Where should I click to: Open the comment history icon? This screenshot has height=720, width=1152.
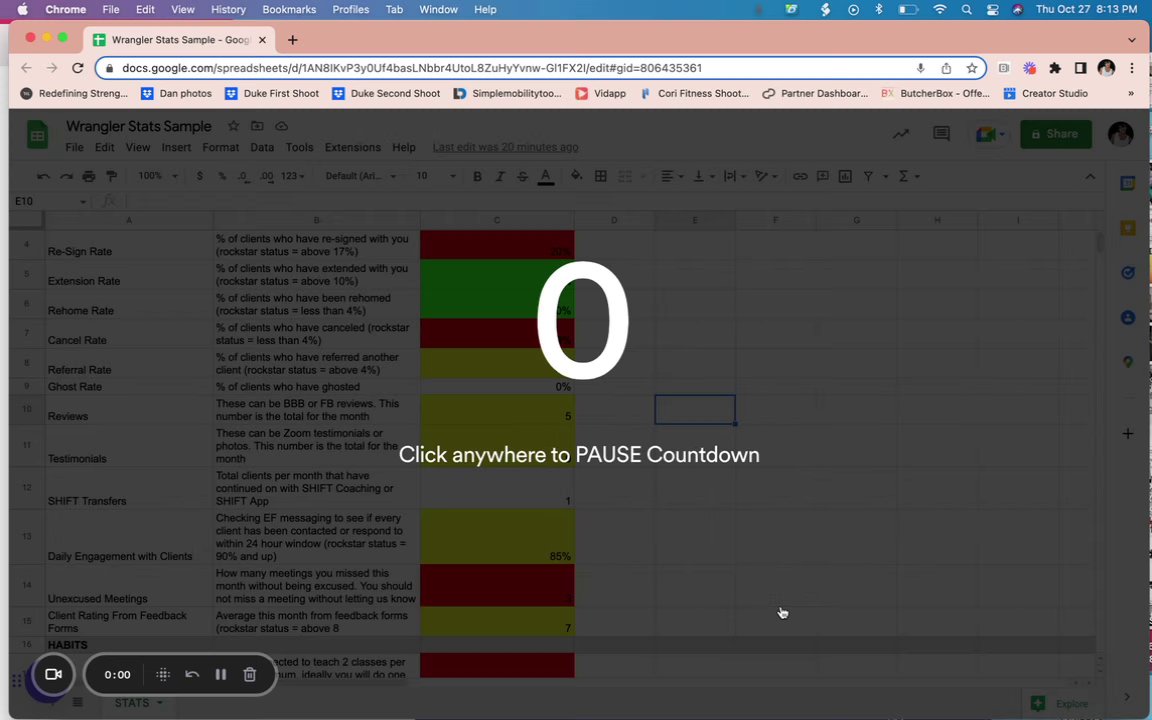941,134
